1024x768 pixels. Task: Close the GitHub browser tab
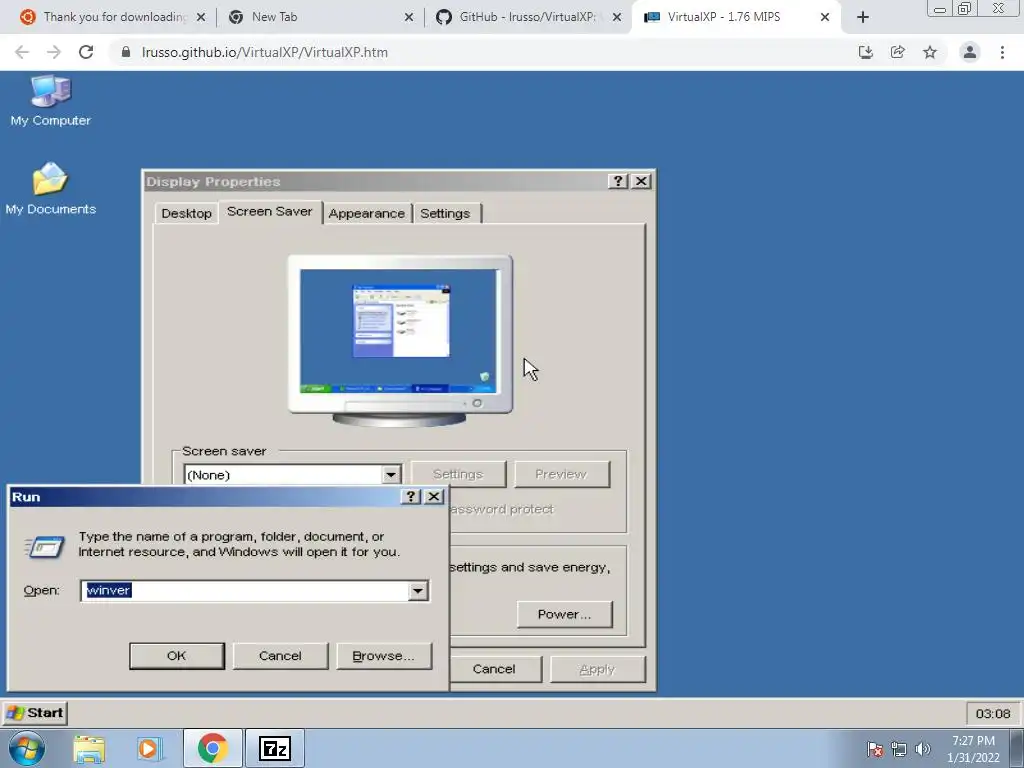point(616,18)
